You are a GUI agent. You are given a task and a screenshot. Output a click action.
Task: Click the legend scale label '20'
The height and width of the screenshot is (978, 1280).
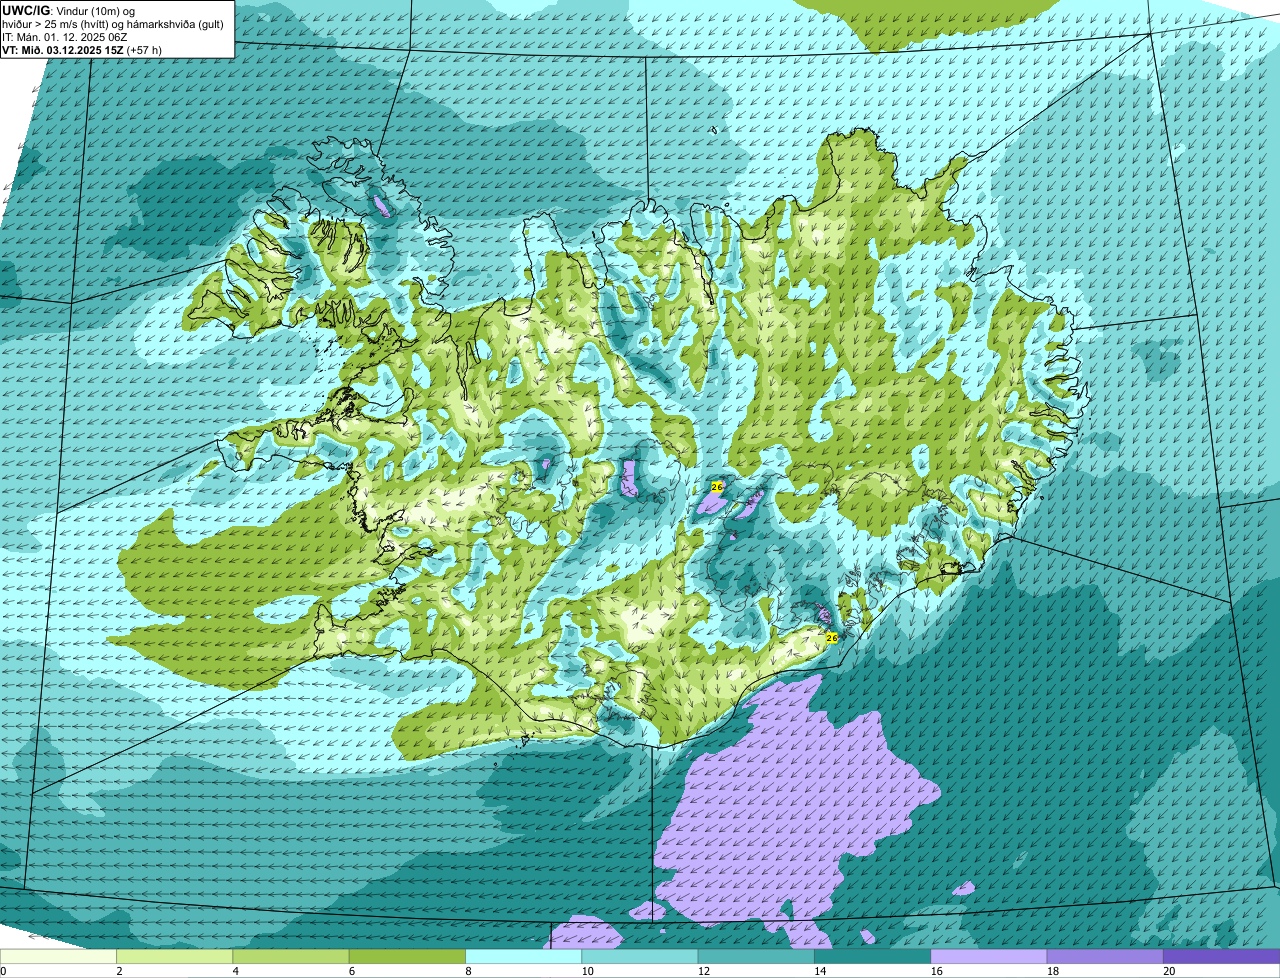1169,971
